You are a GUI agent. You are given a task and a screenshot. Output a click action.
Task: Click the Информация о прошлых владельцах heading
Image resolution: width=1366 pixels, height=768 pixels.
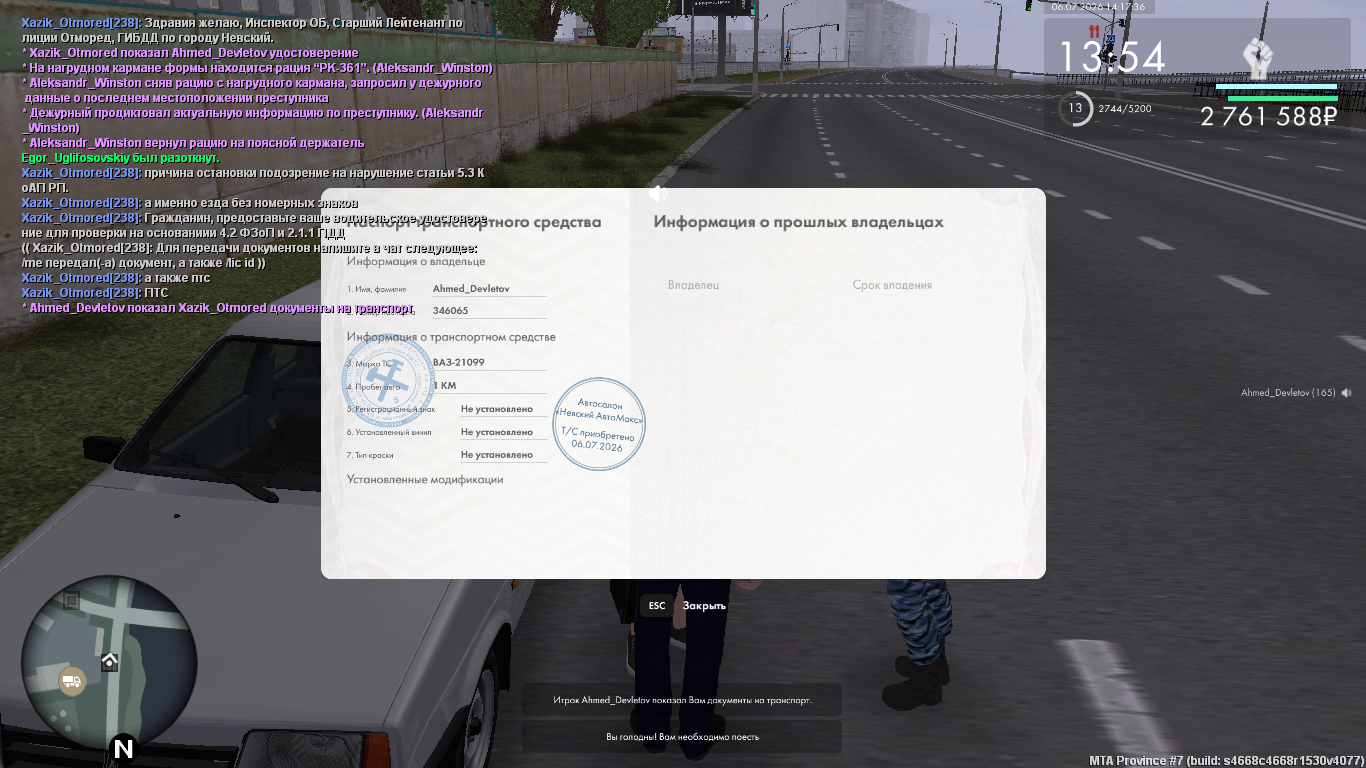(799, 222)
